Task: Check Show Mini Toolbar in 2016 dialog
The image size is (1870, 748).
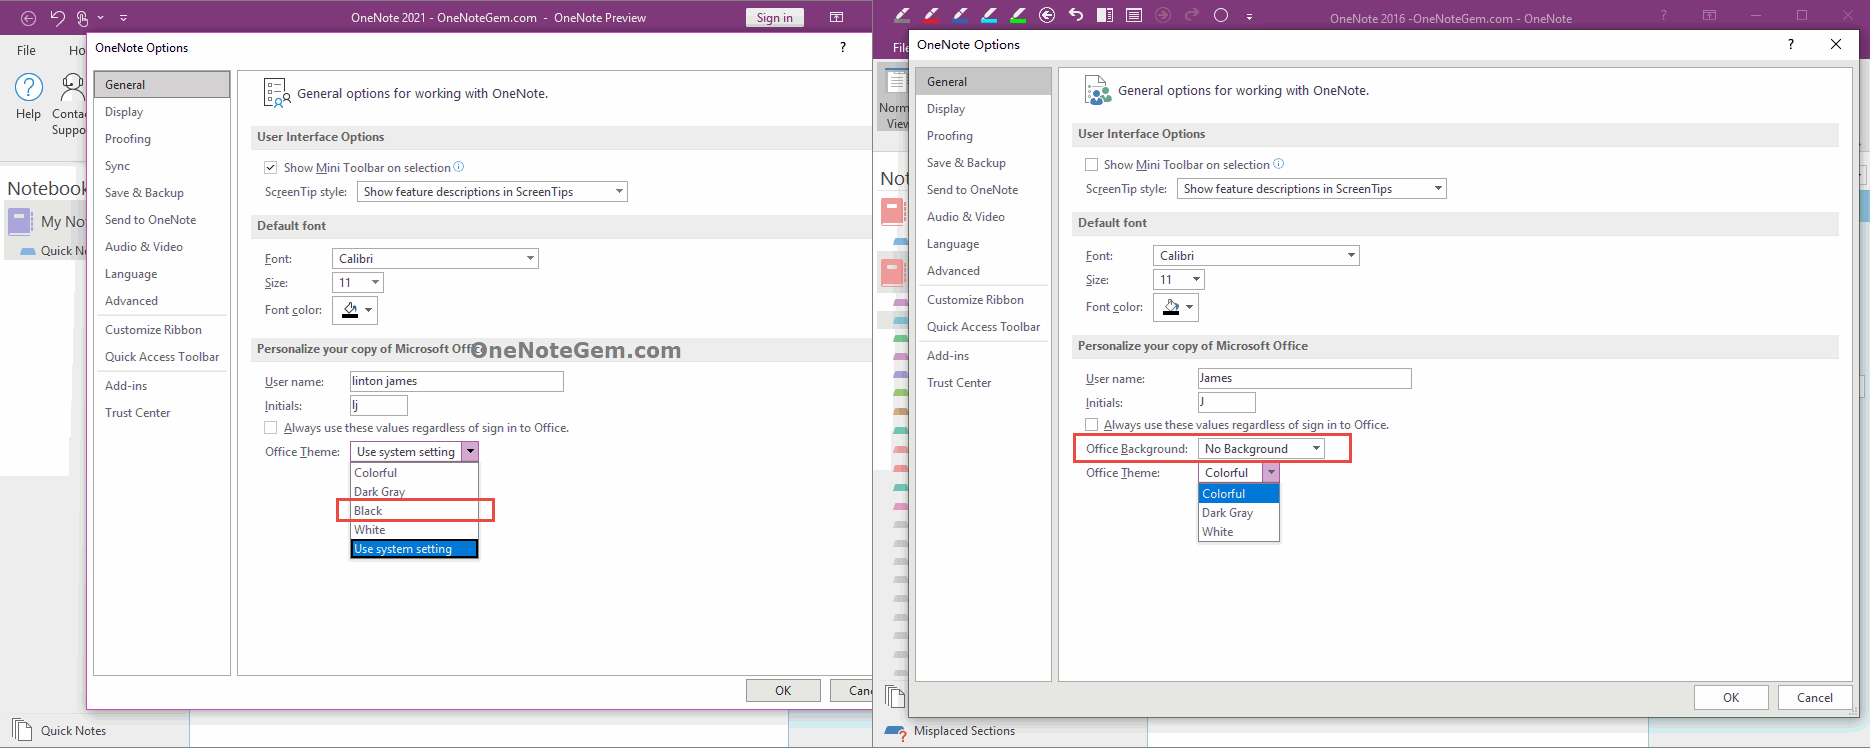Action: pos(1091,165)
